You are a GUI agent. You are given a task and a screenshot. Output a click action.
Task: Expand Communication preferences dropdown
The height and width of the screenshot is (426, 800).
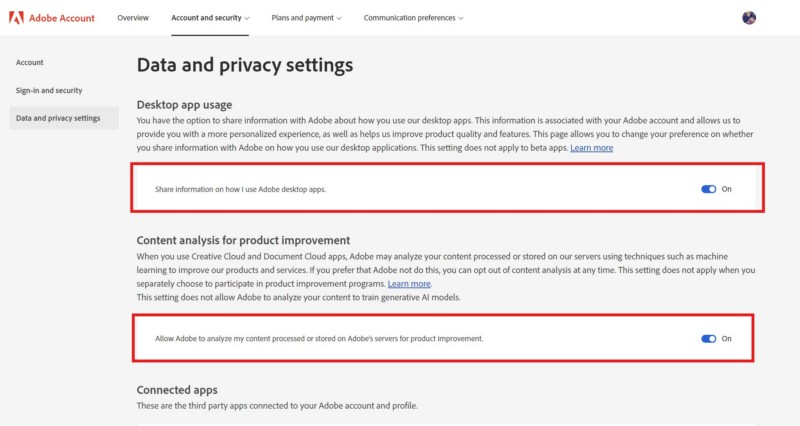click(413, 18)
